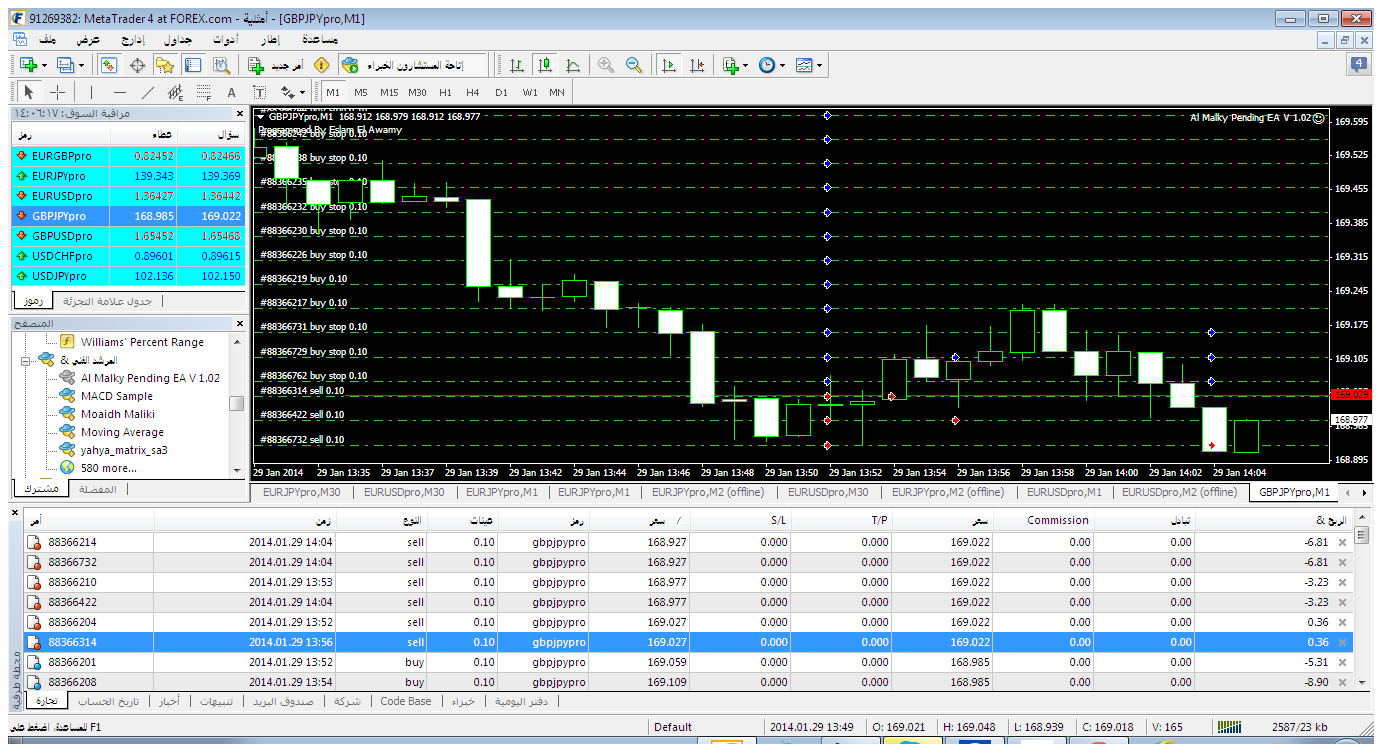The width and height of the screenshot is (1382, 744).
Task: Close order 88366214 with its X
Action: (1342, 542)
